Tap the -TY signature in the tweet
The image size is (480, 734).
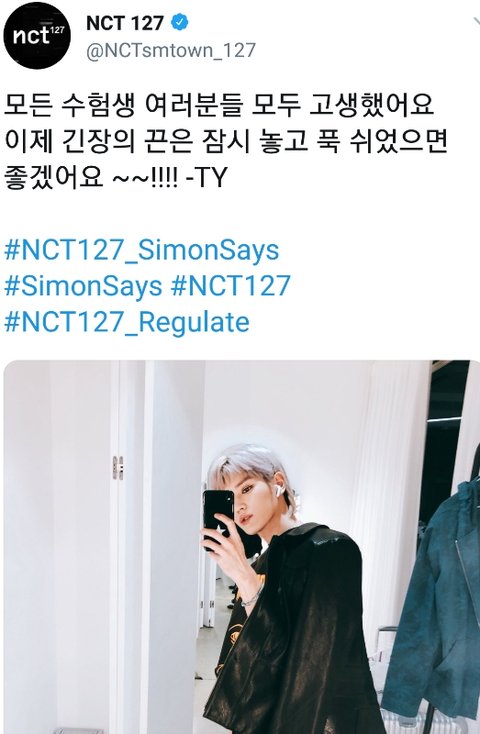[206, 178]
